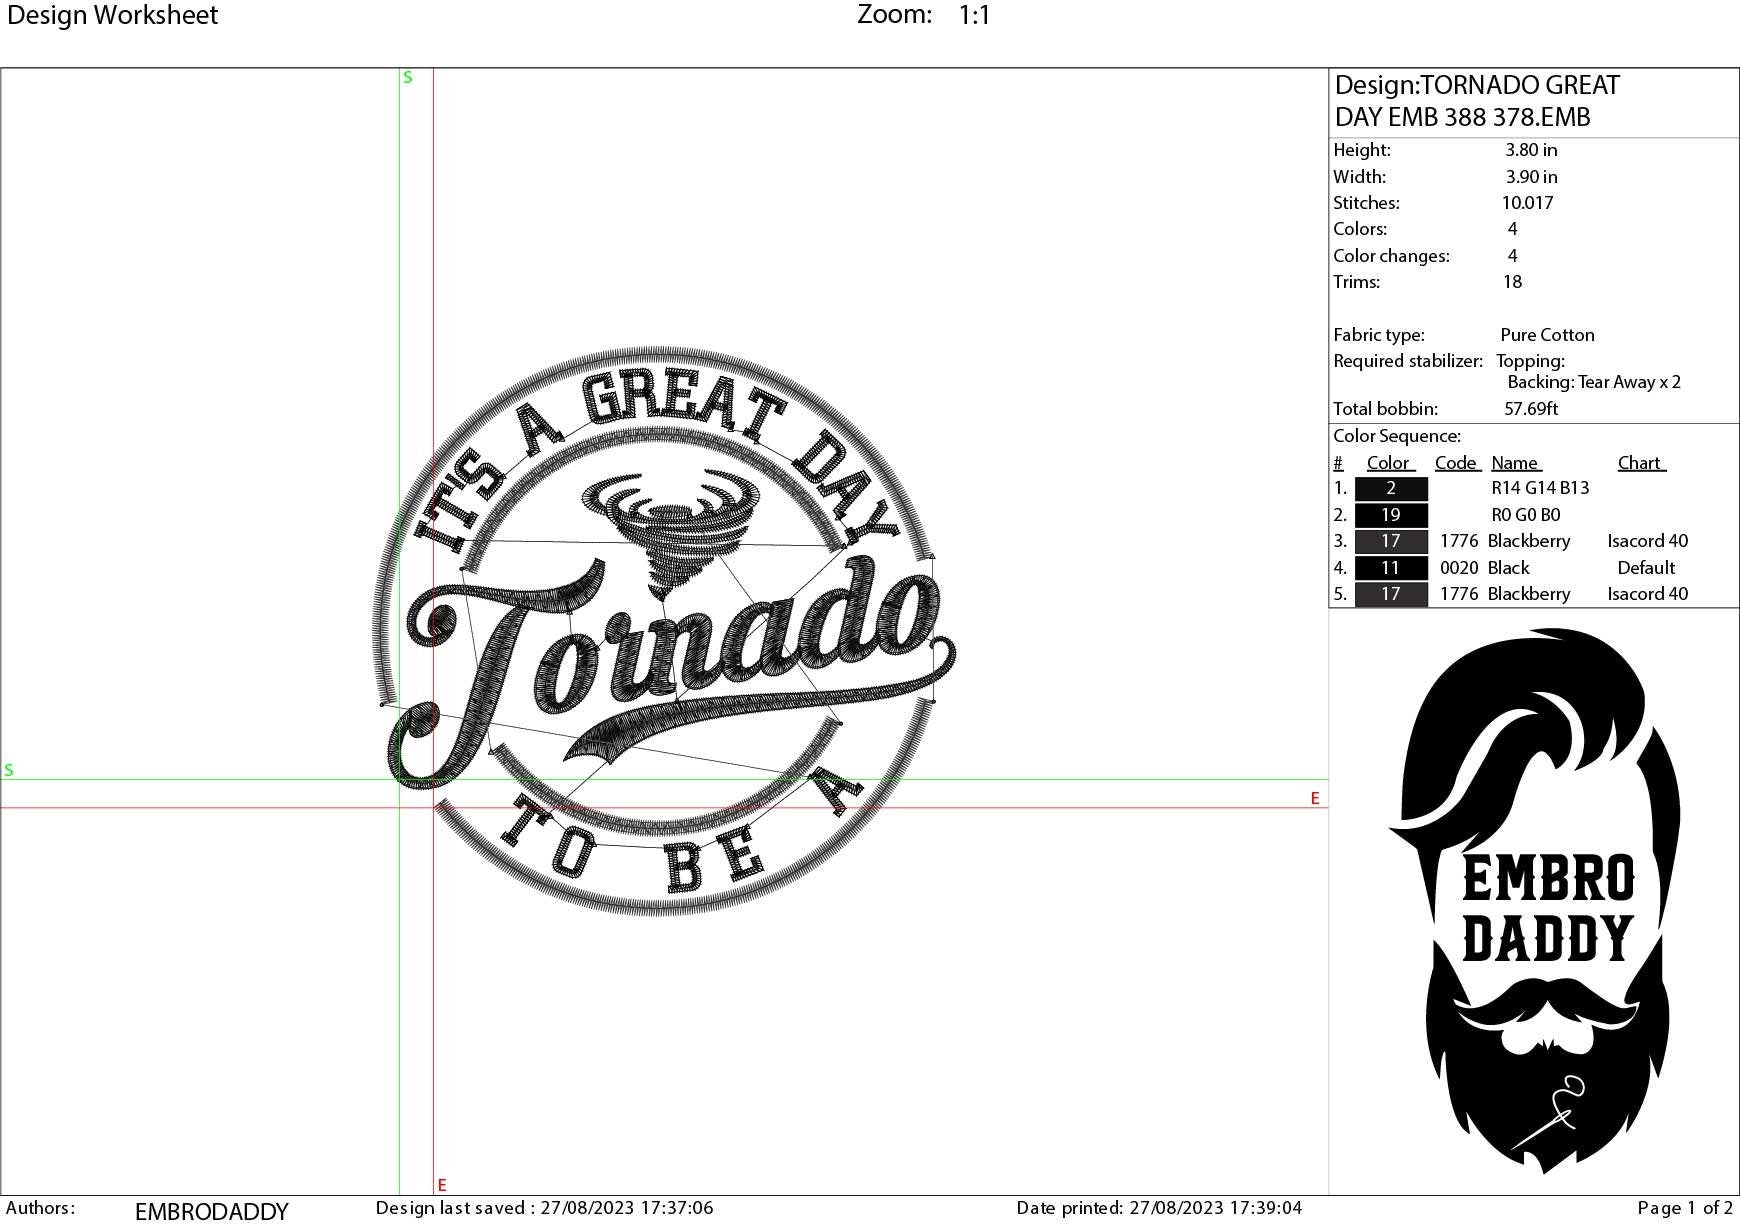Click the Chart column header
The image size is (1740, 1226).
1639,462
